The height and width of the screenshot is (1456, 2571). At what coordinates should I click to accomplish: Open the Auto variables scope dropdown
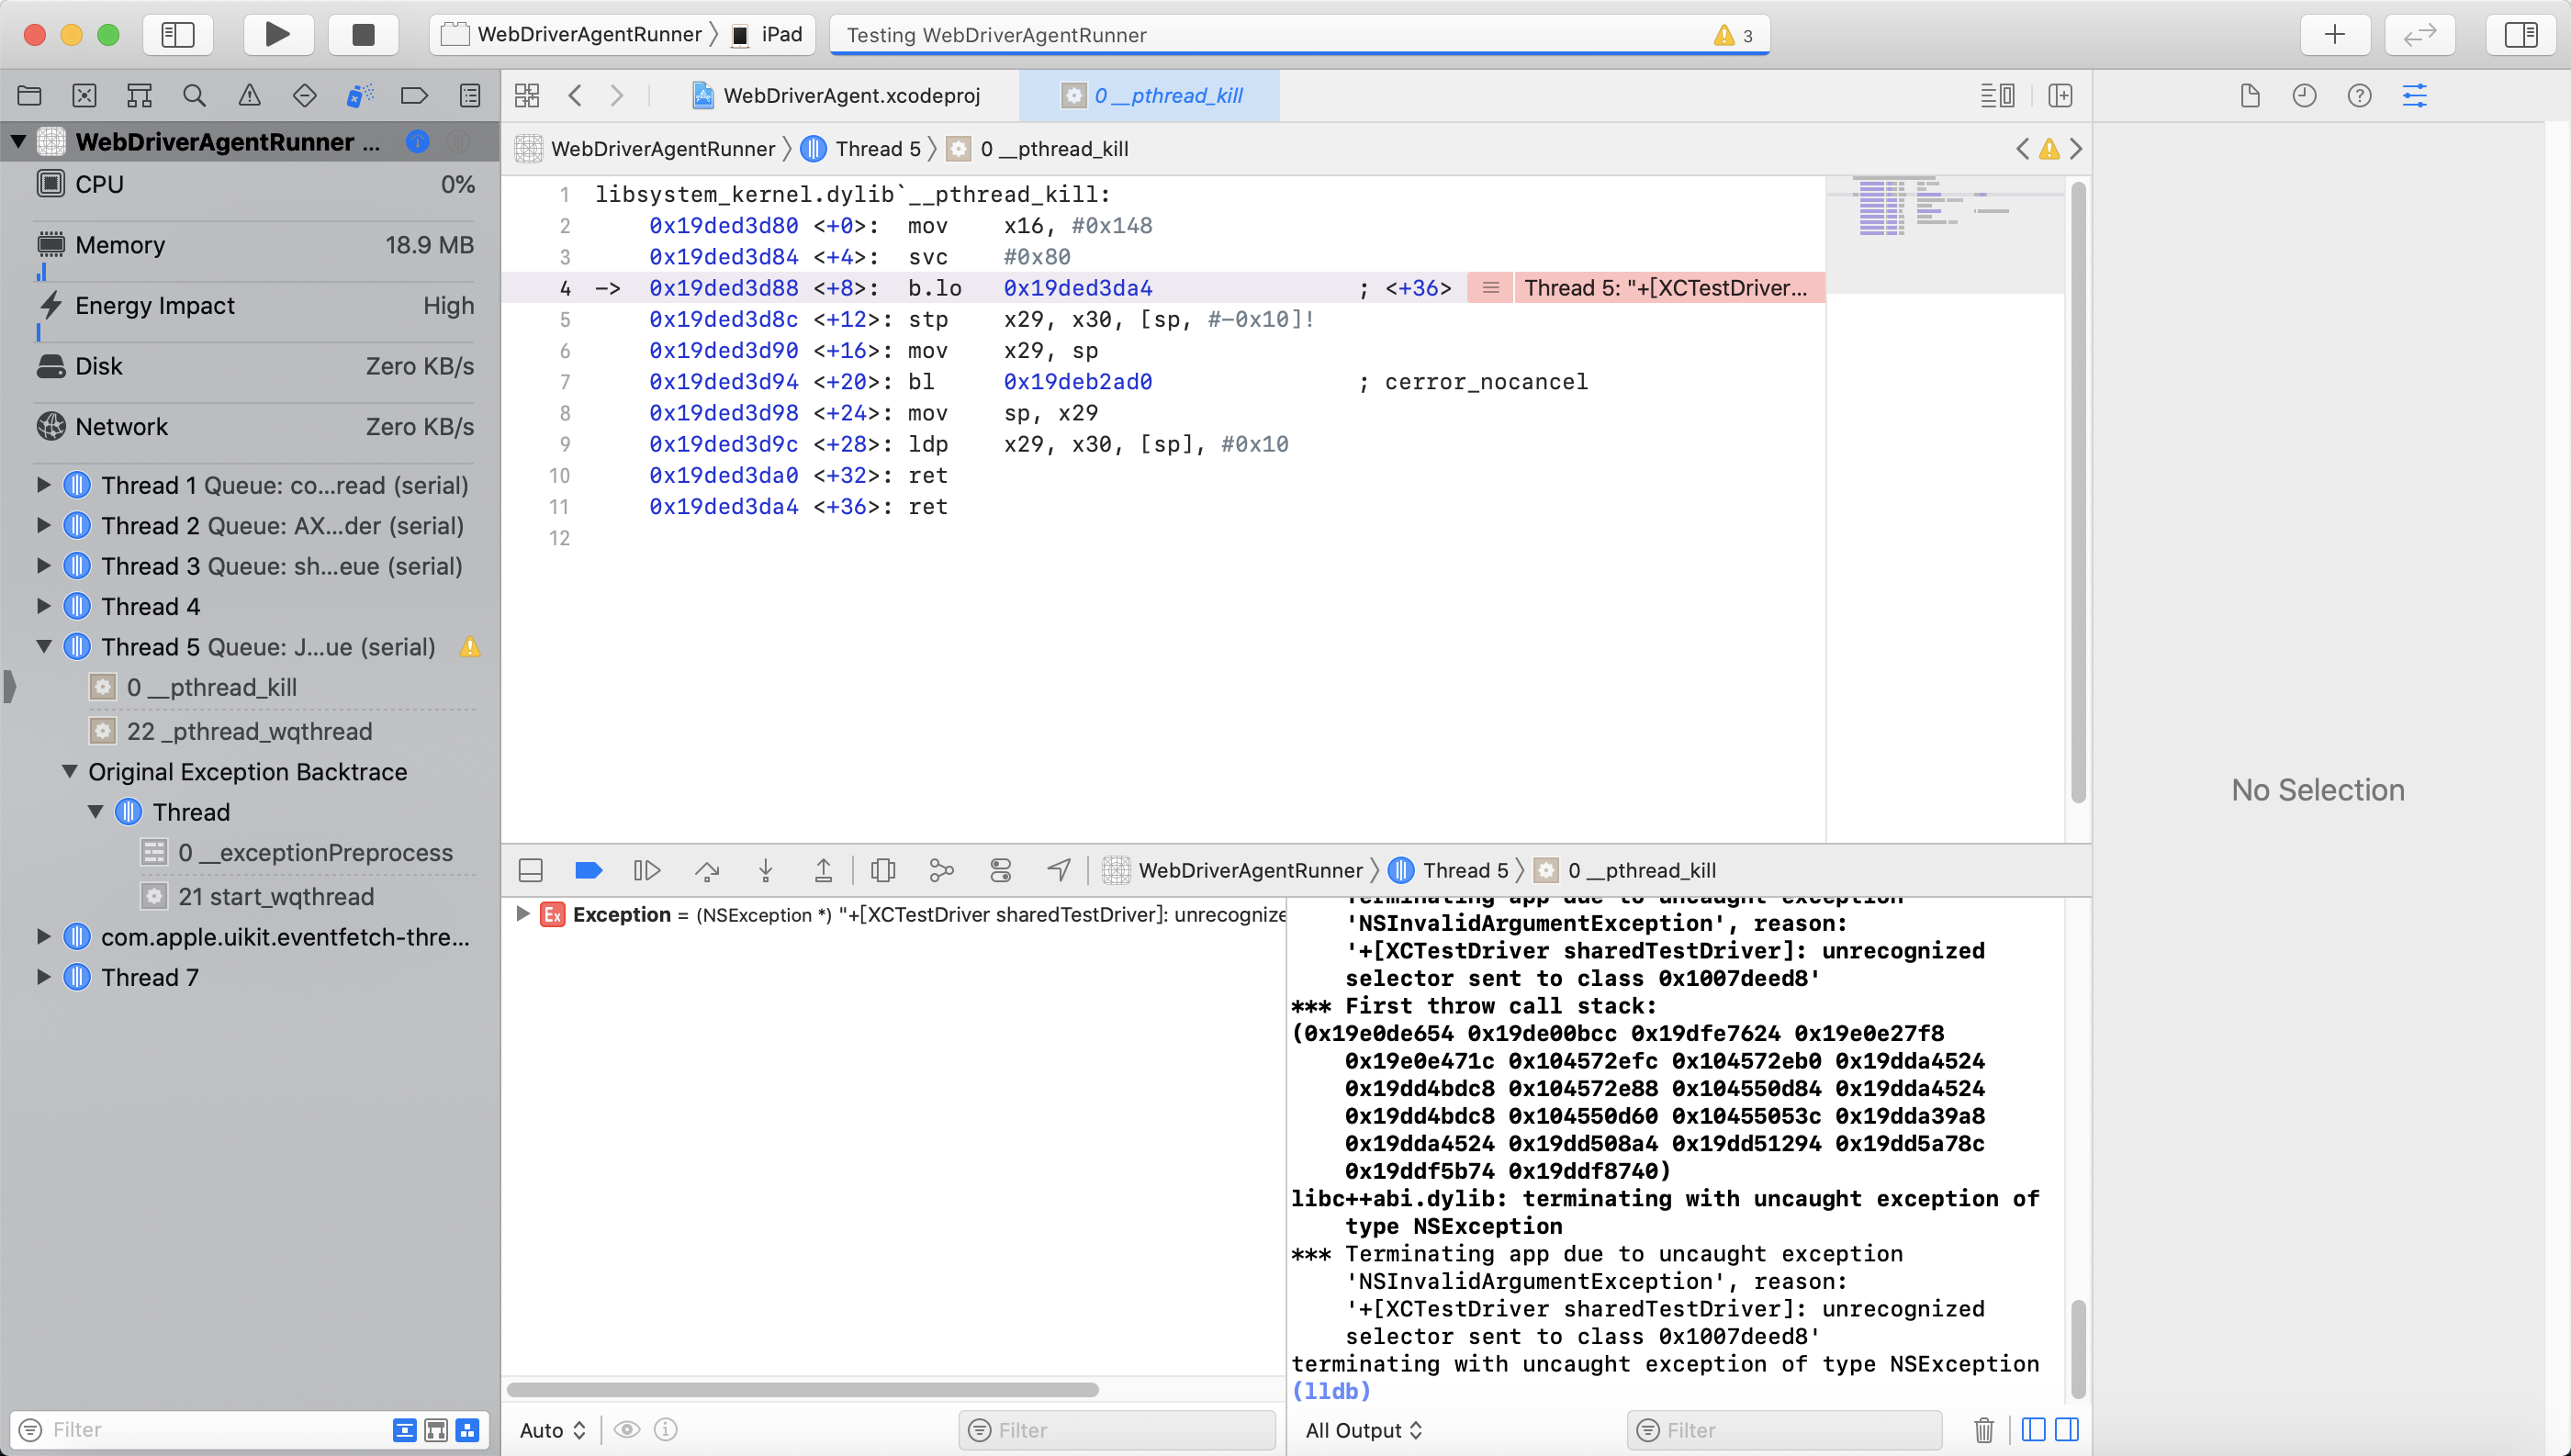pyautogui.click(x=552, y=1431)
